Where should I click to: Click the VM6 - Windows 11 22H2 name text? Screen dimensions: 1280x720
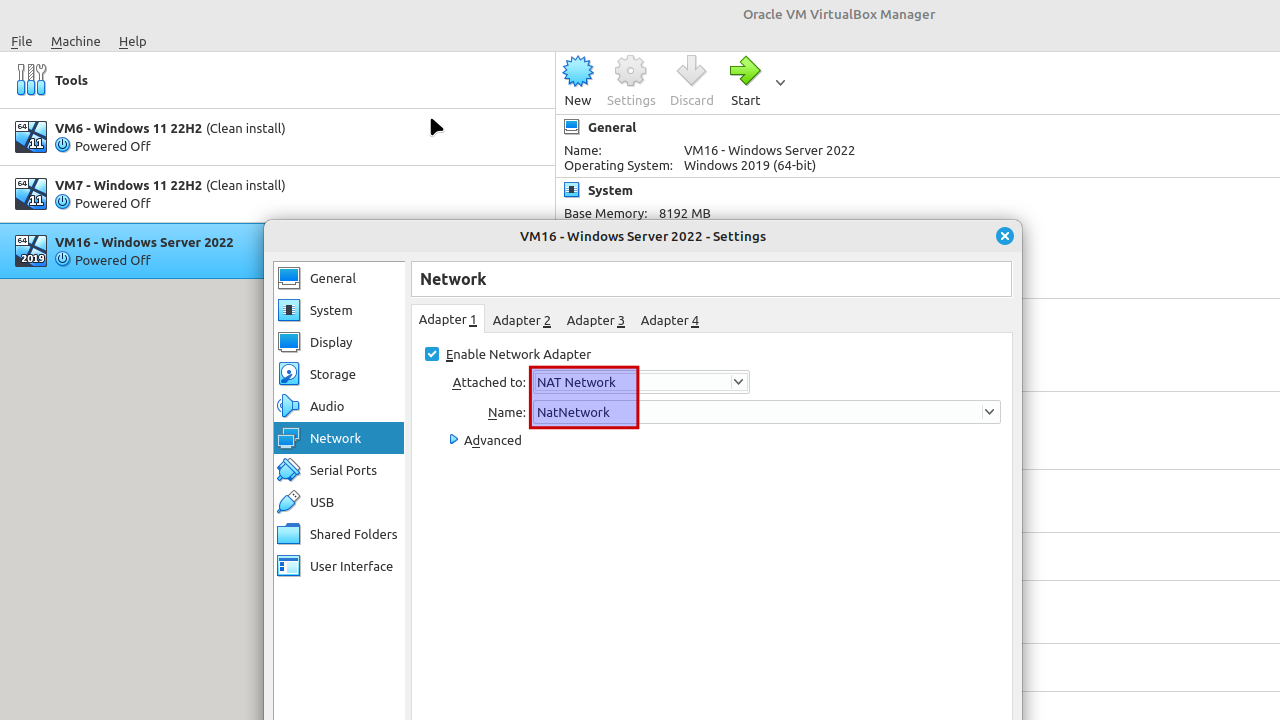coord(129,128)
